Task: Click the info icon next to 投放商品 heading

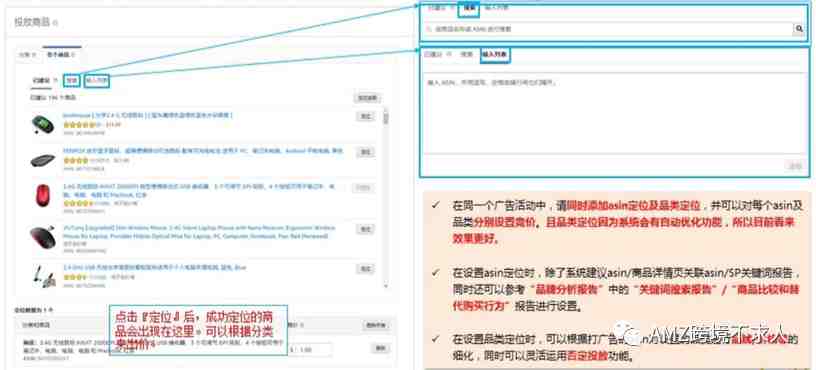Action: click(x=56, y=23)
